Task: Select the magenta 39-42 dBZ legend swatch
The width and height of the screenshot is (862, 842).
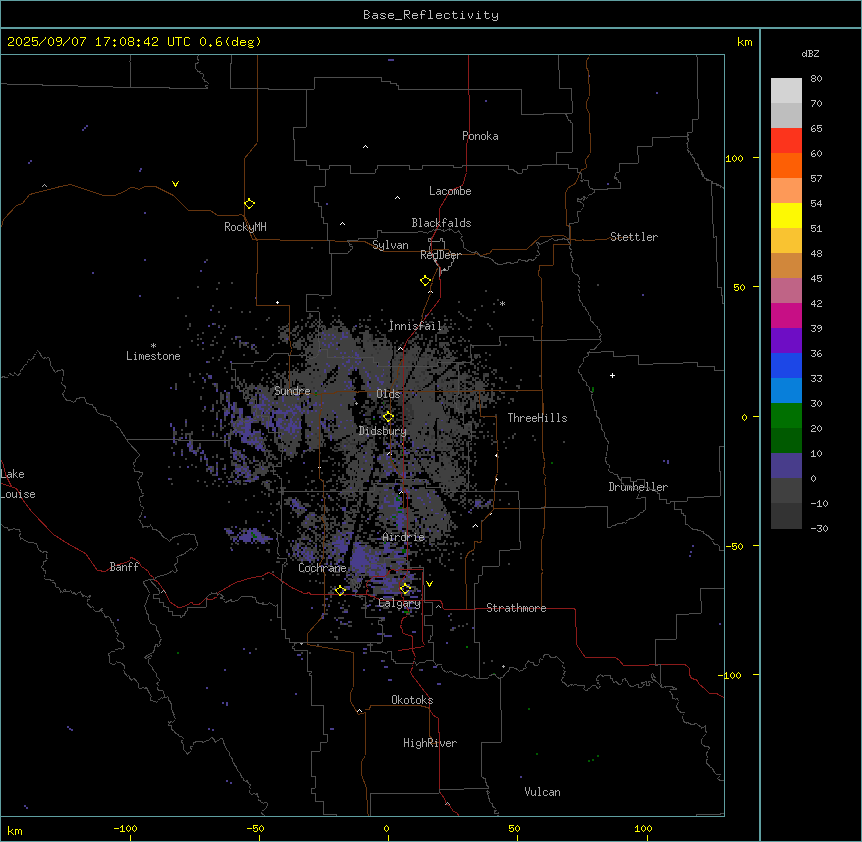Action: [x=786, y=315]
